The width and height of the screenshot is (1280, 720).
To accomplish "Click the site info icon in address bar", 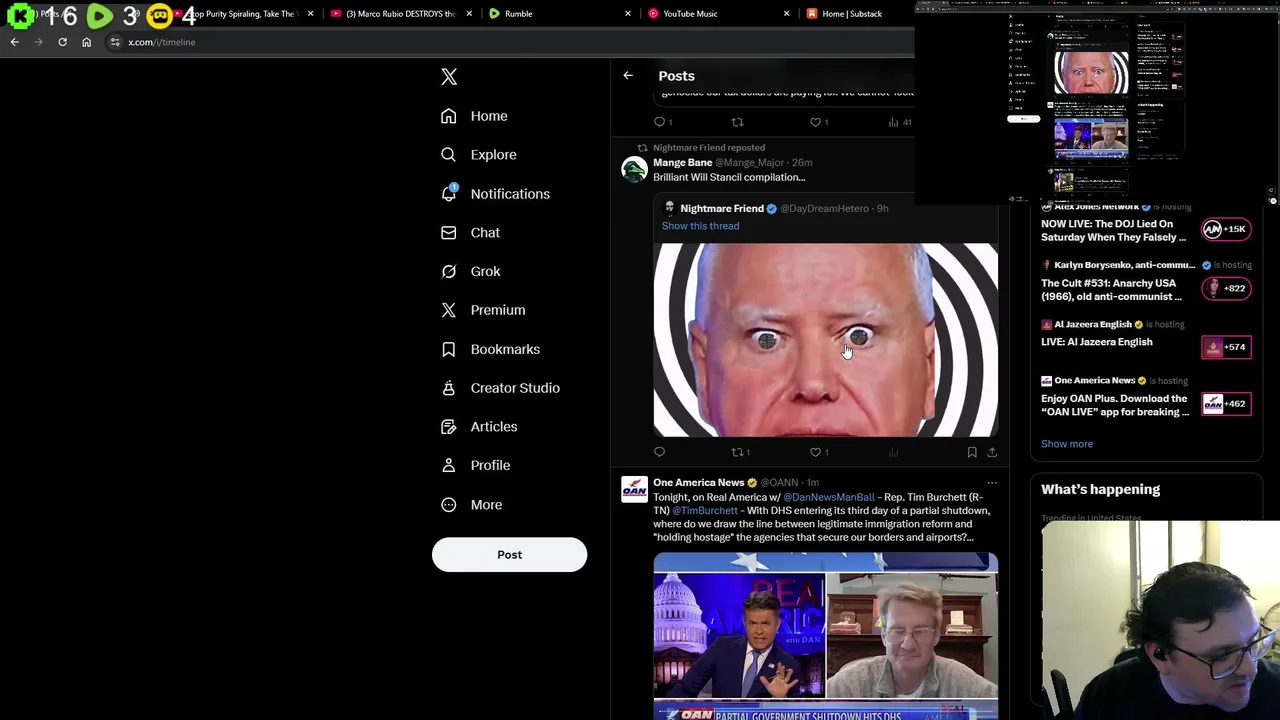I will pyautogui.click(x=115, y=42).
